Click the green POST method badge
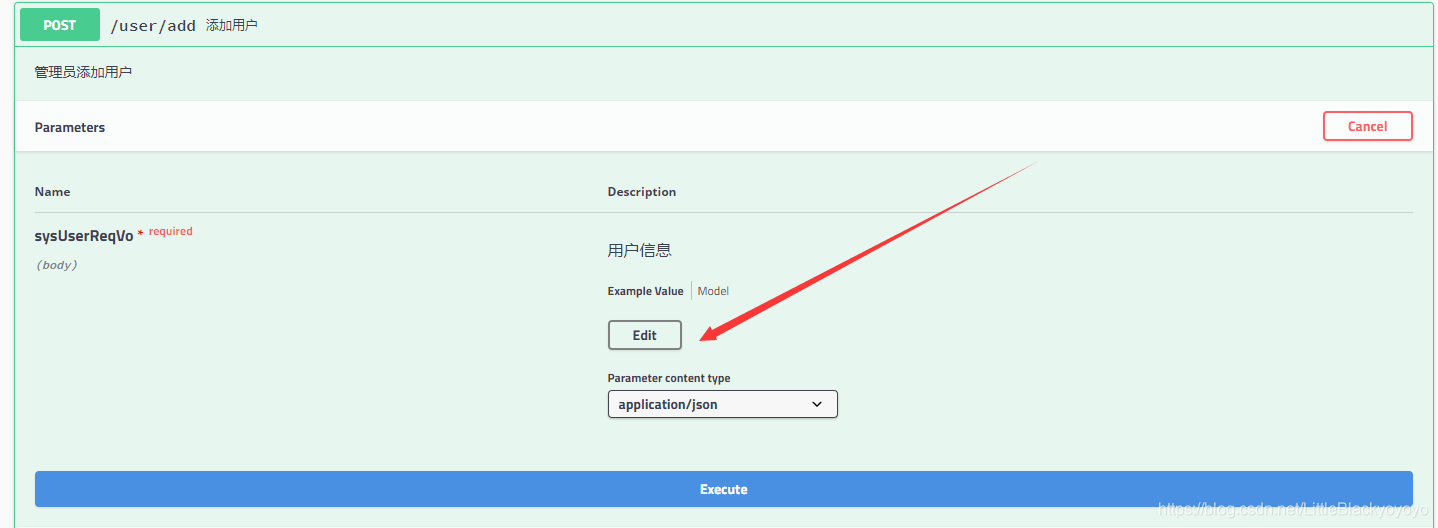This screenshot has width=1438, height=528. pos(60,25)
